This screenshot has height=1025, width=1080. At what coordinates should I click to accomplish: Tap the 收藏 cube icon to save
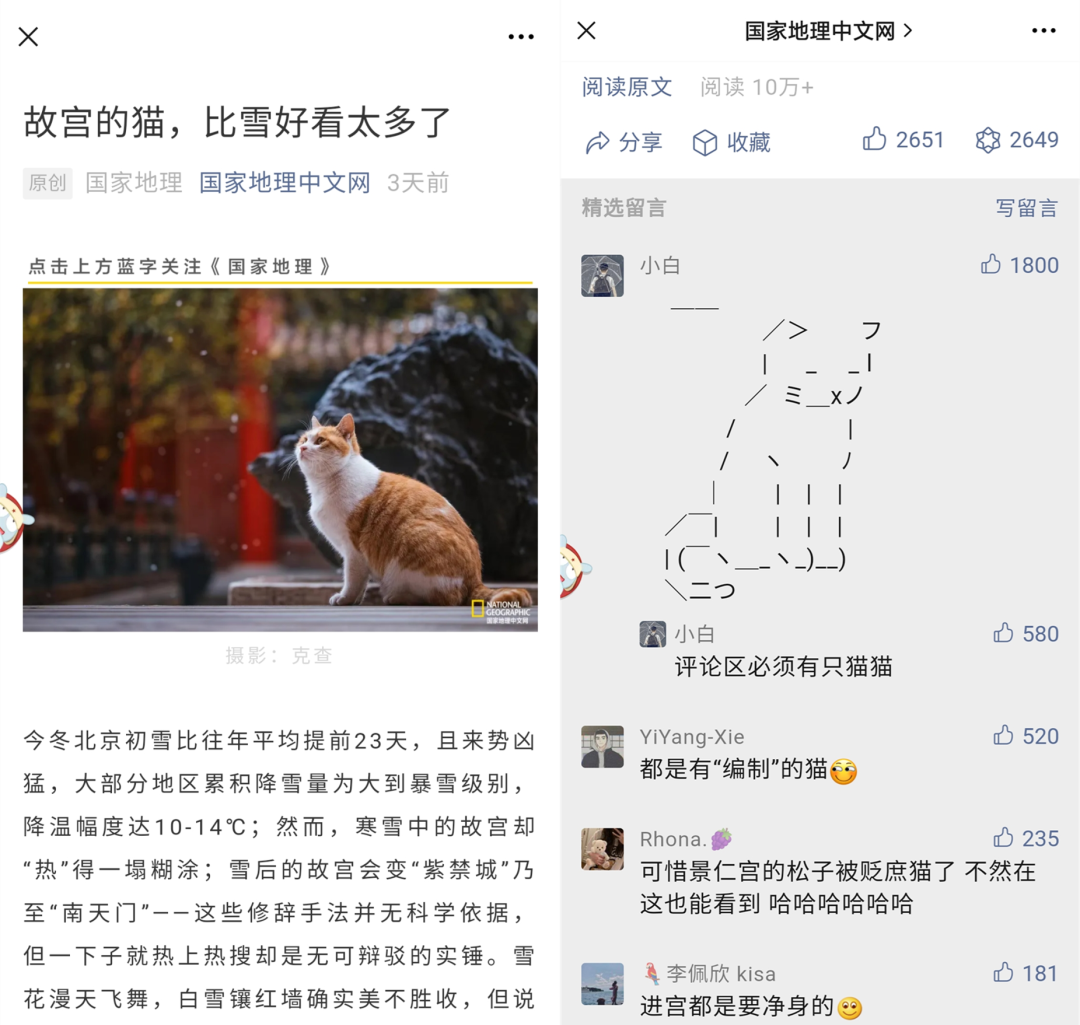(705, 143)
